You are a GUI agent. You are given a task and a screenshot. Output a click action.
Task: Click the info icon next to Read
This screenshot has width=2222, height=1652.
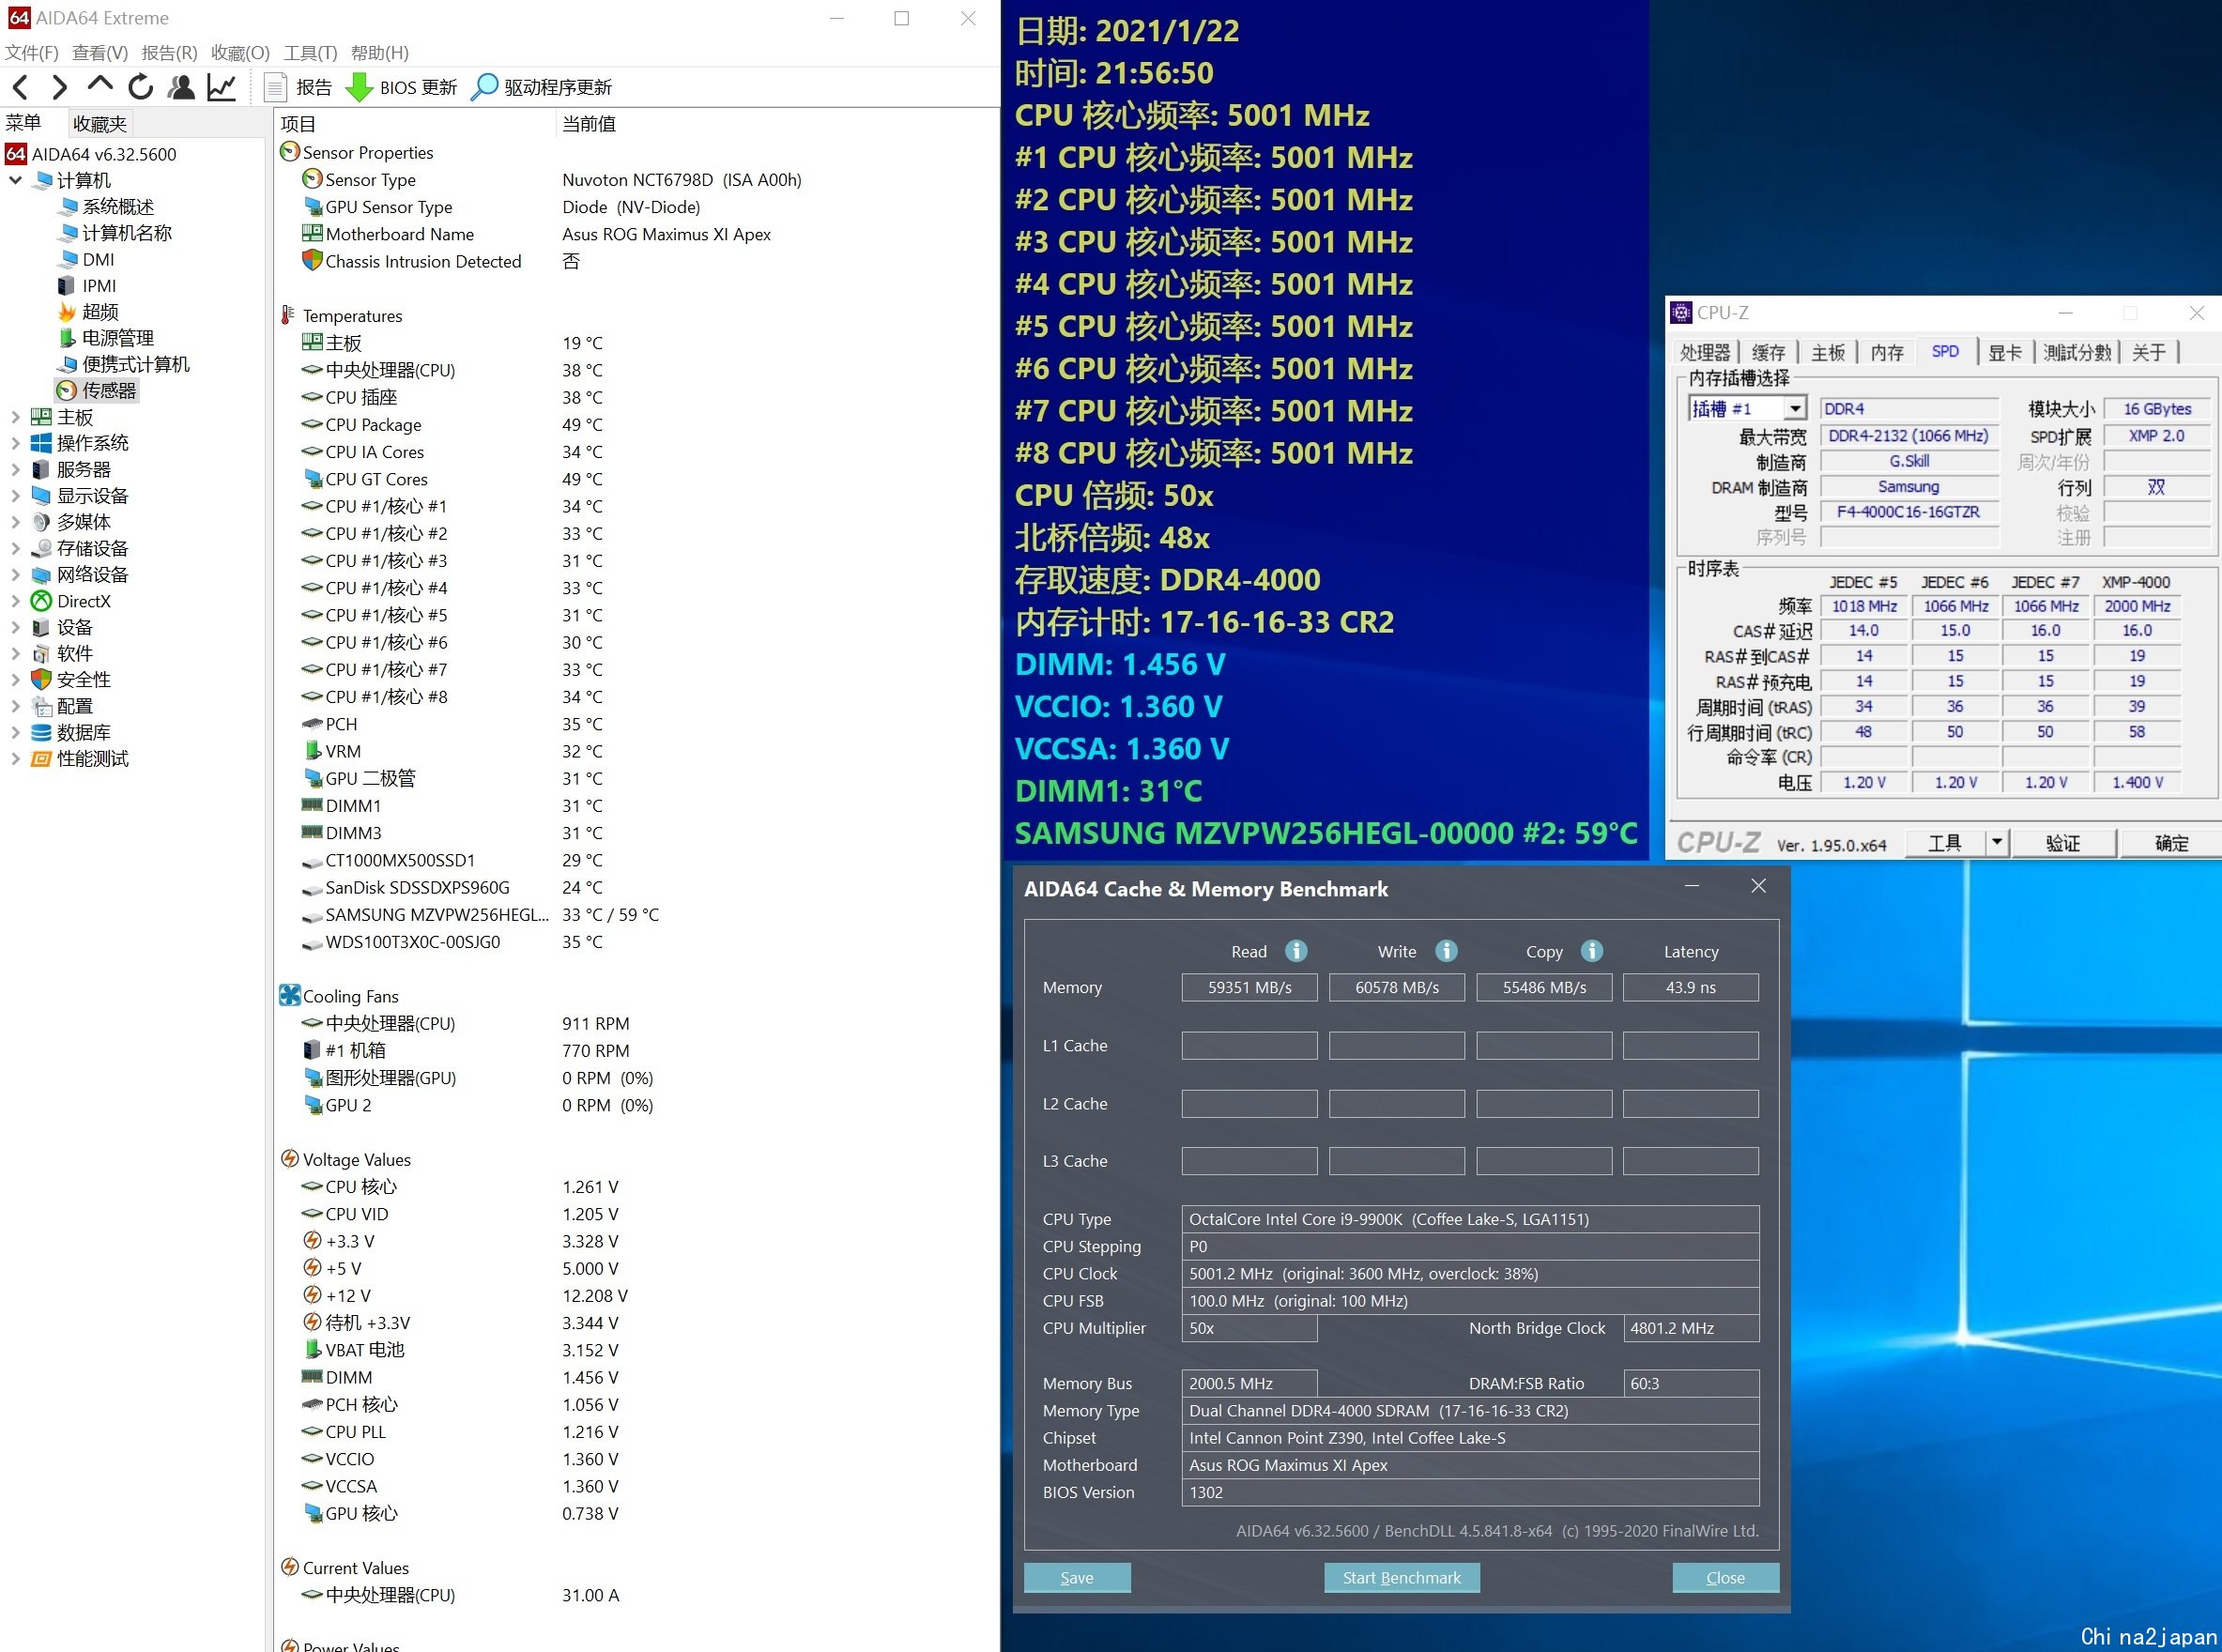pyautogui.click(x=1296, y=951)
